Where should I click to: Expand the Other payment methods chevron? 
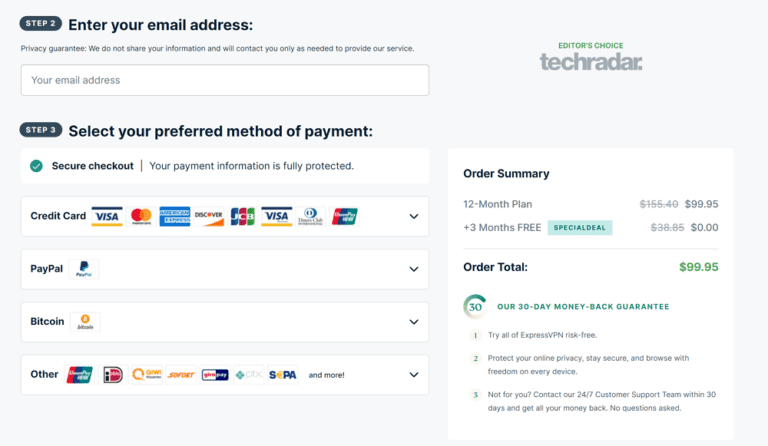414,375
